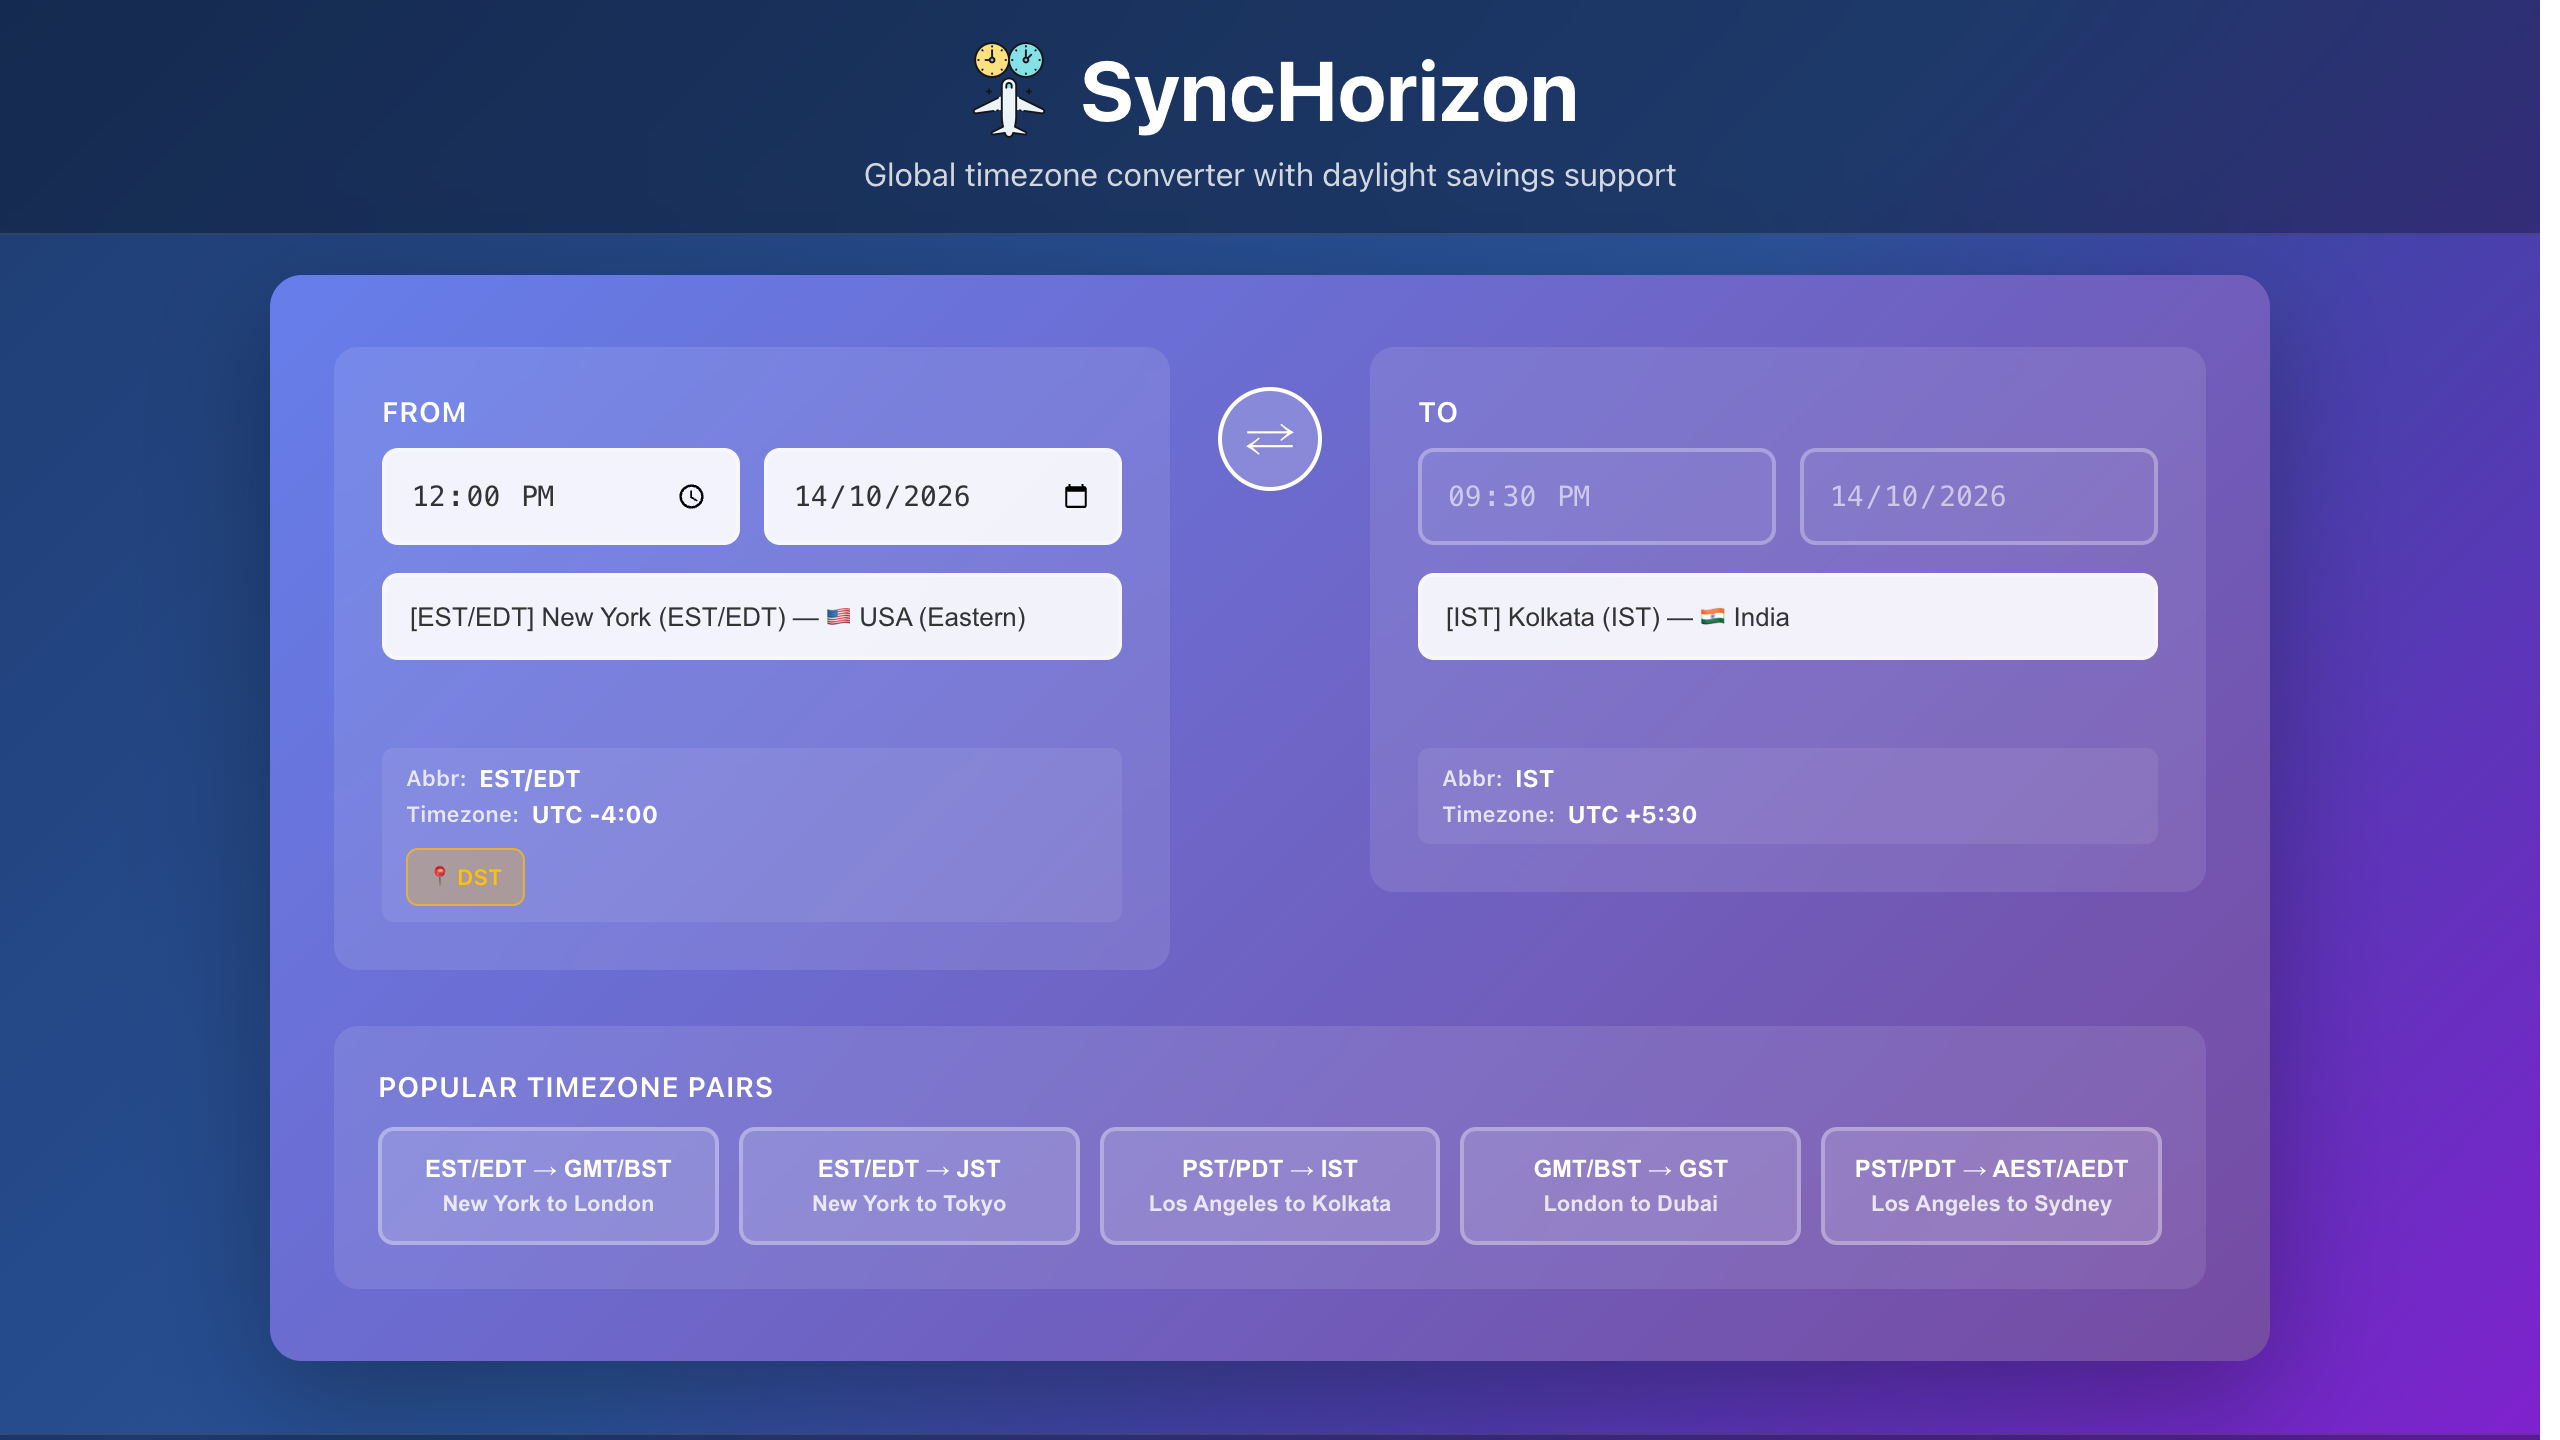Click the UTC -4:00 timezone value
Screen dimensions: 2560x1440
point(595,815)
